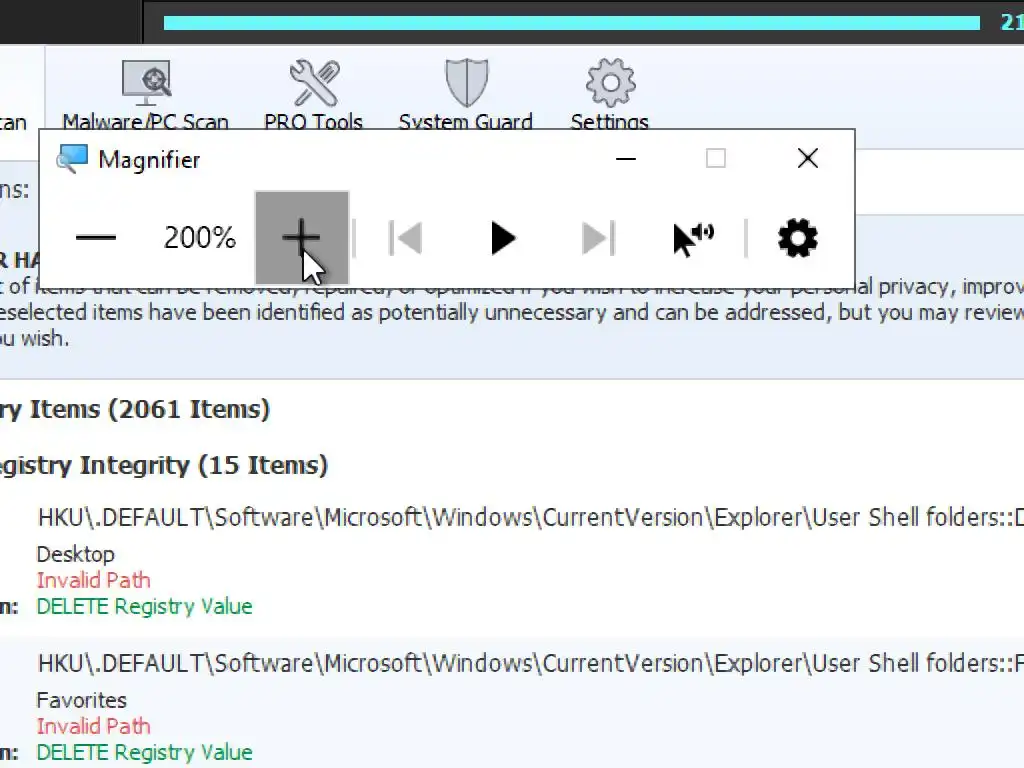This screenshot has height=768, width=1024.
Task: Open the Malware/PC Scan tab
Action: coord(146,95)
